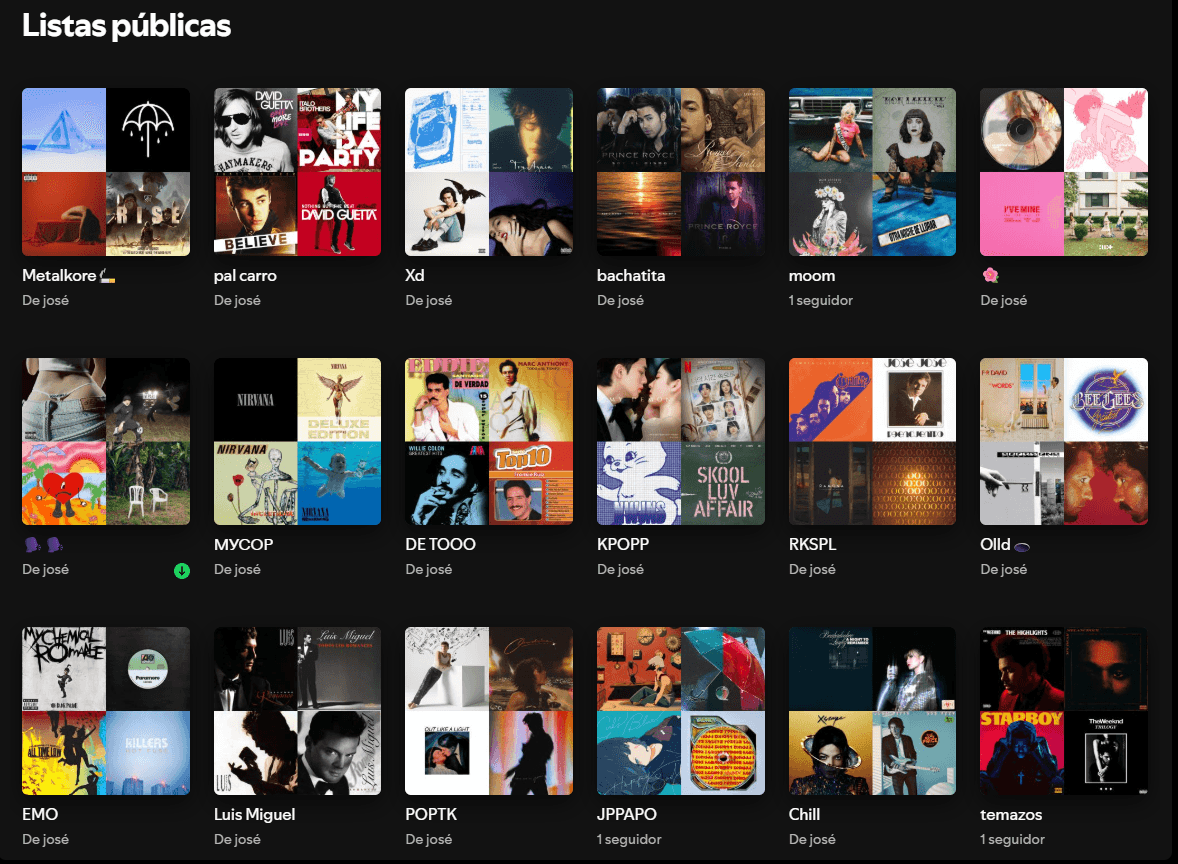Open the Chill playlist cover
The width and height of the screenshot is (1178, 864).
[x=872, y=711]
